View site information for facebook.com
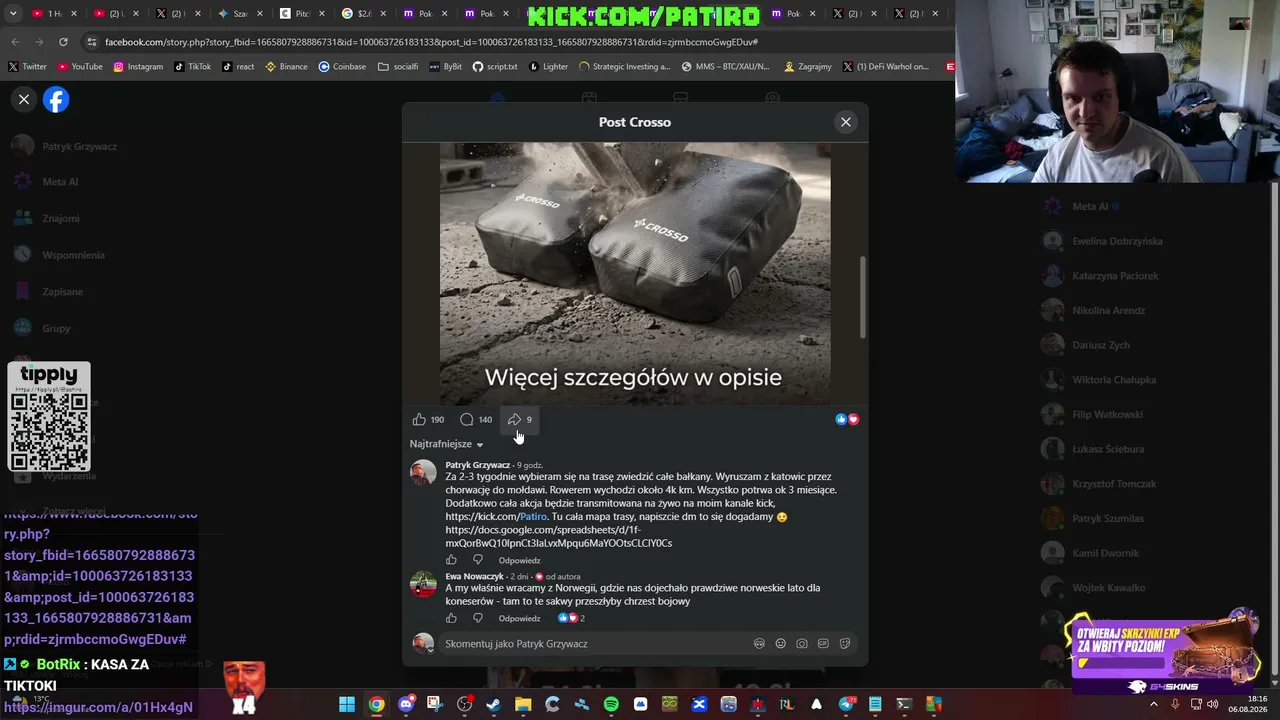 (92, 42)
